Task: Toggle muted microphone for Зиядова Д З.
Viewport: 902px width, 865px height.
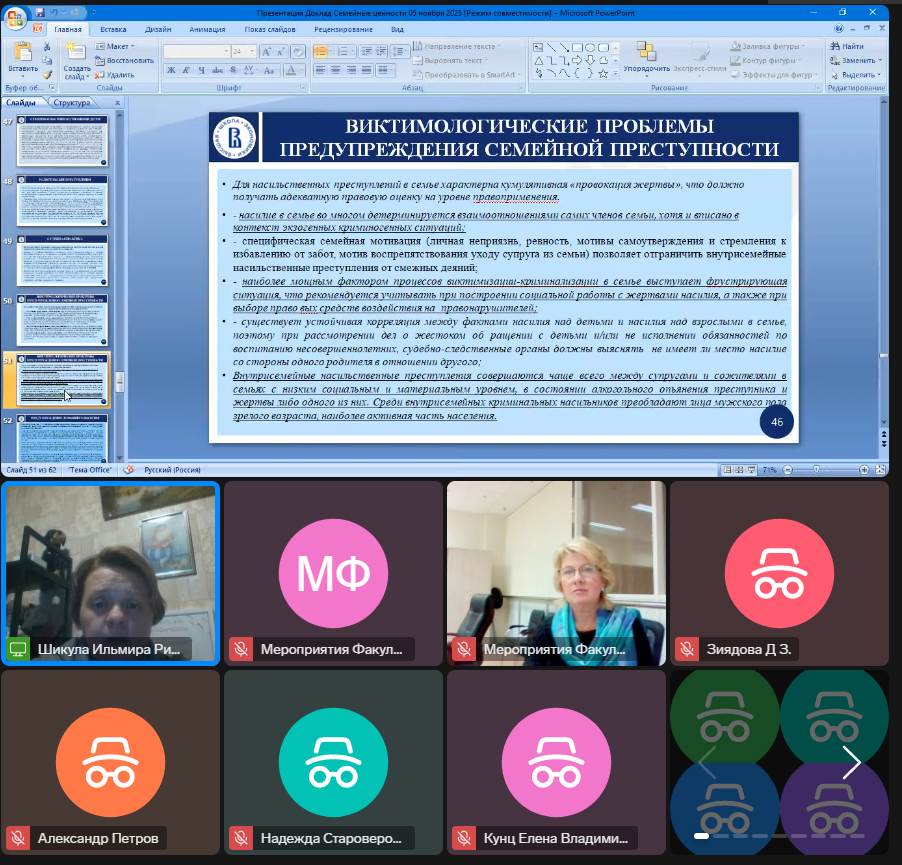Action: coord(686,649)
